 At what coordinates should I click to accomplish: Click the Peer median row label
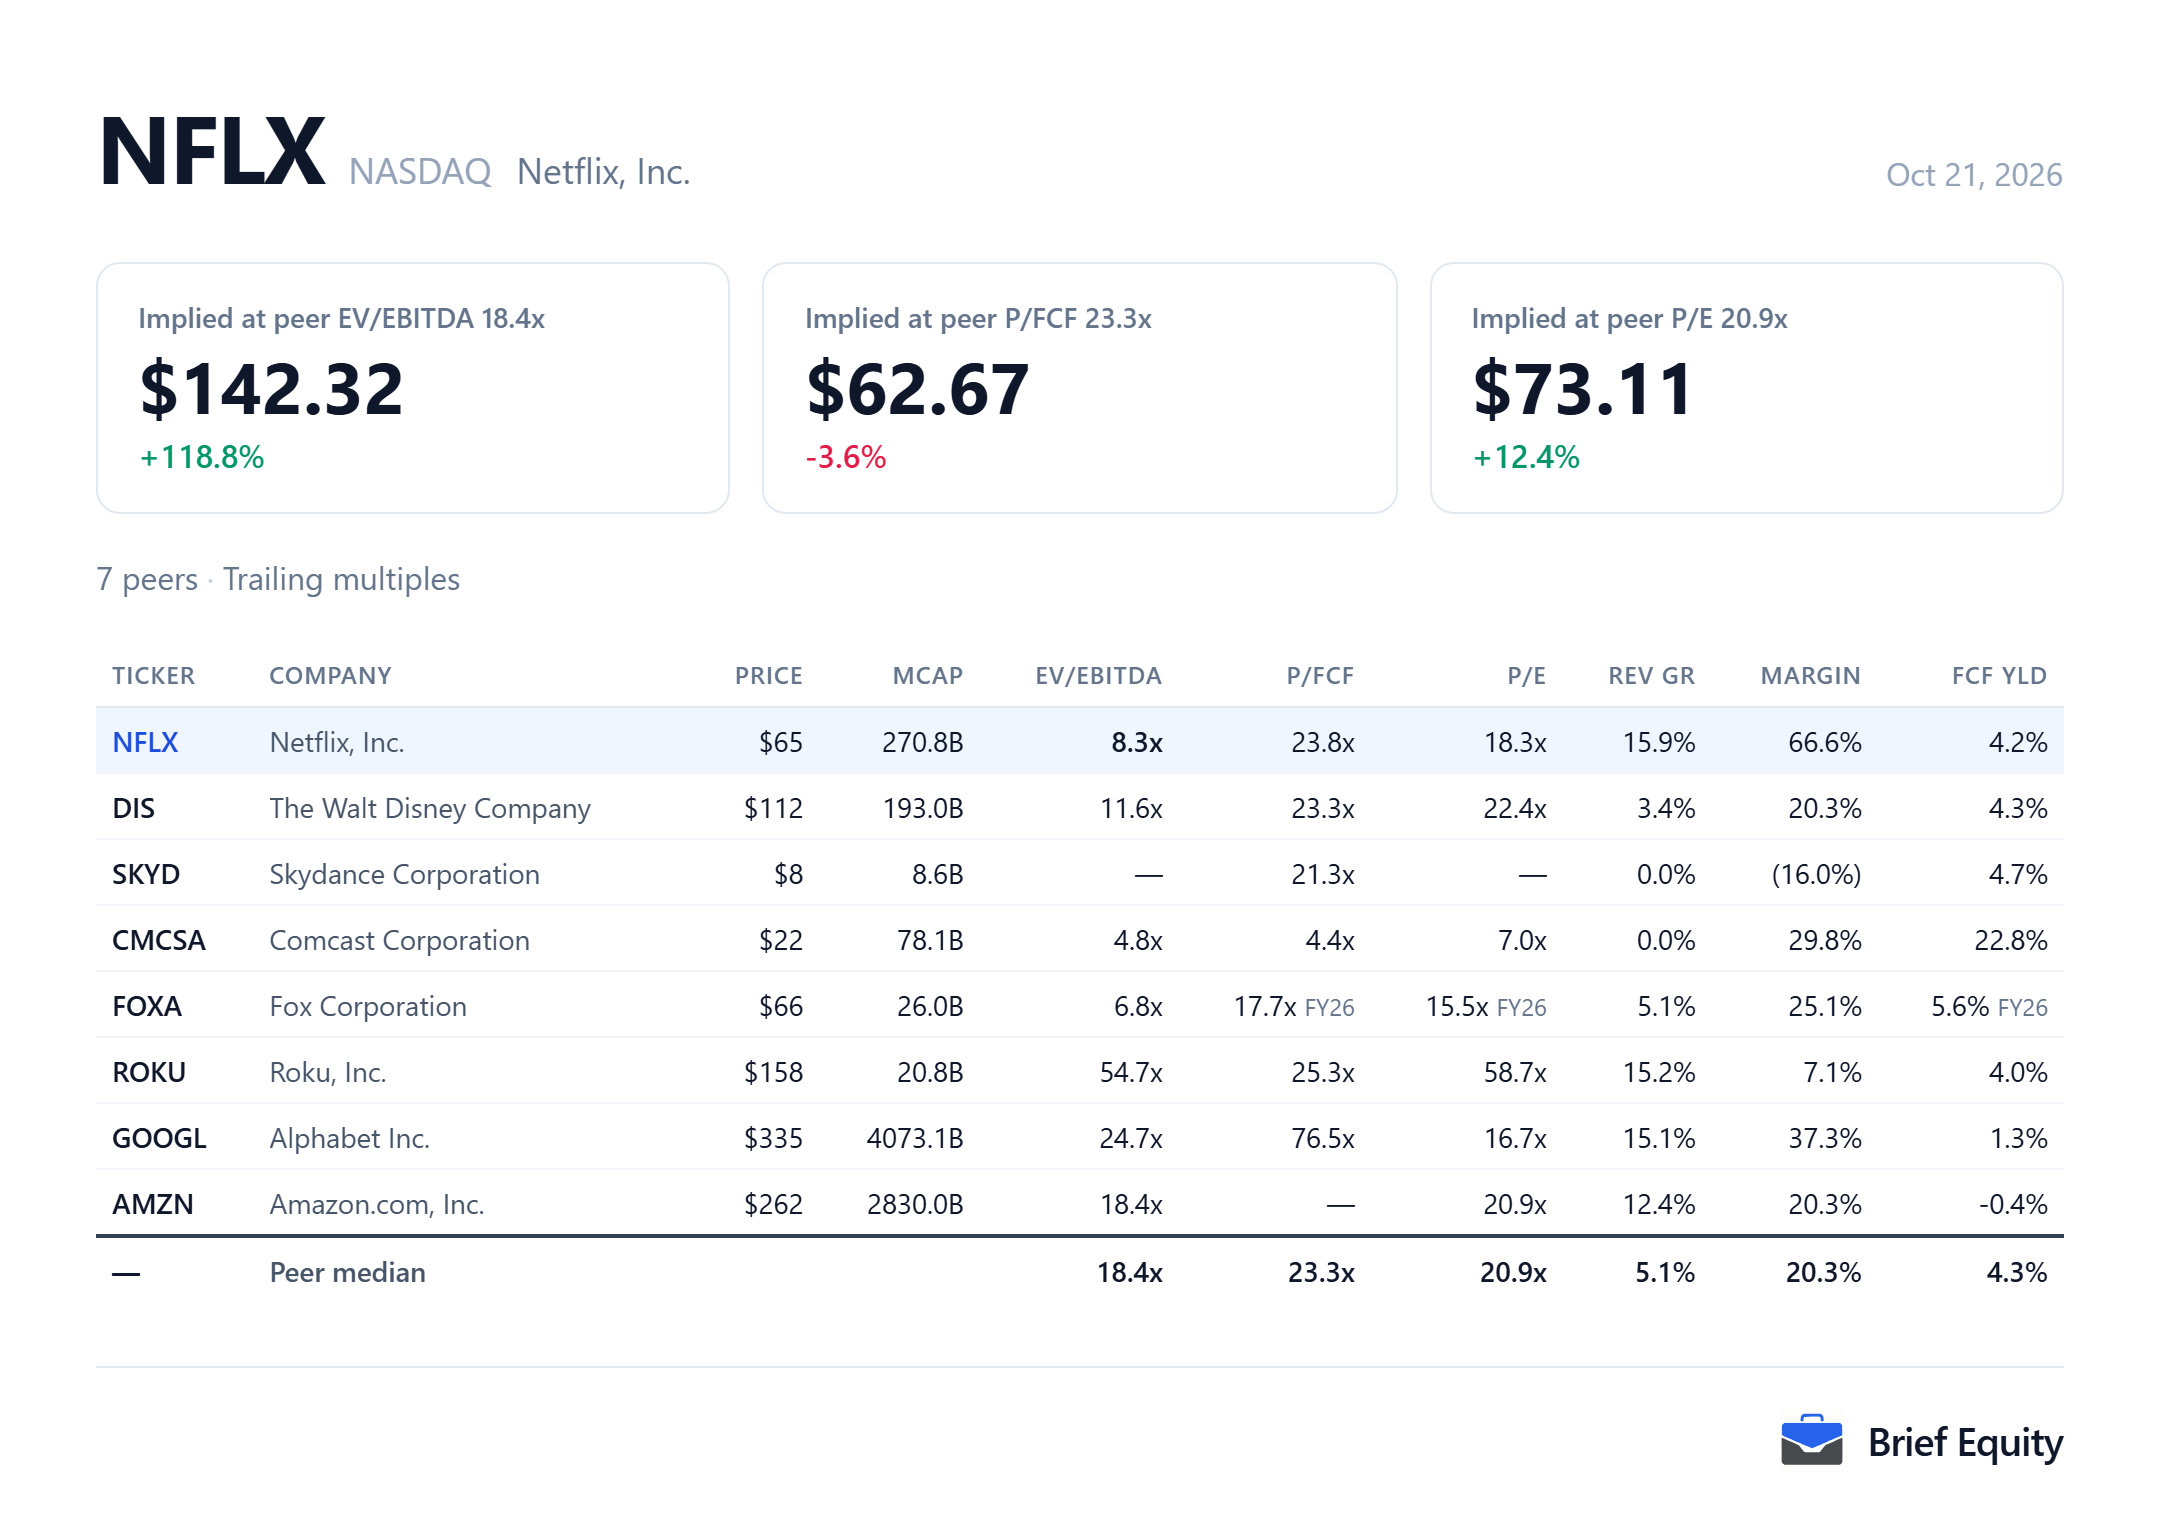point(347,1272)
